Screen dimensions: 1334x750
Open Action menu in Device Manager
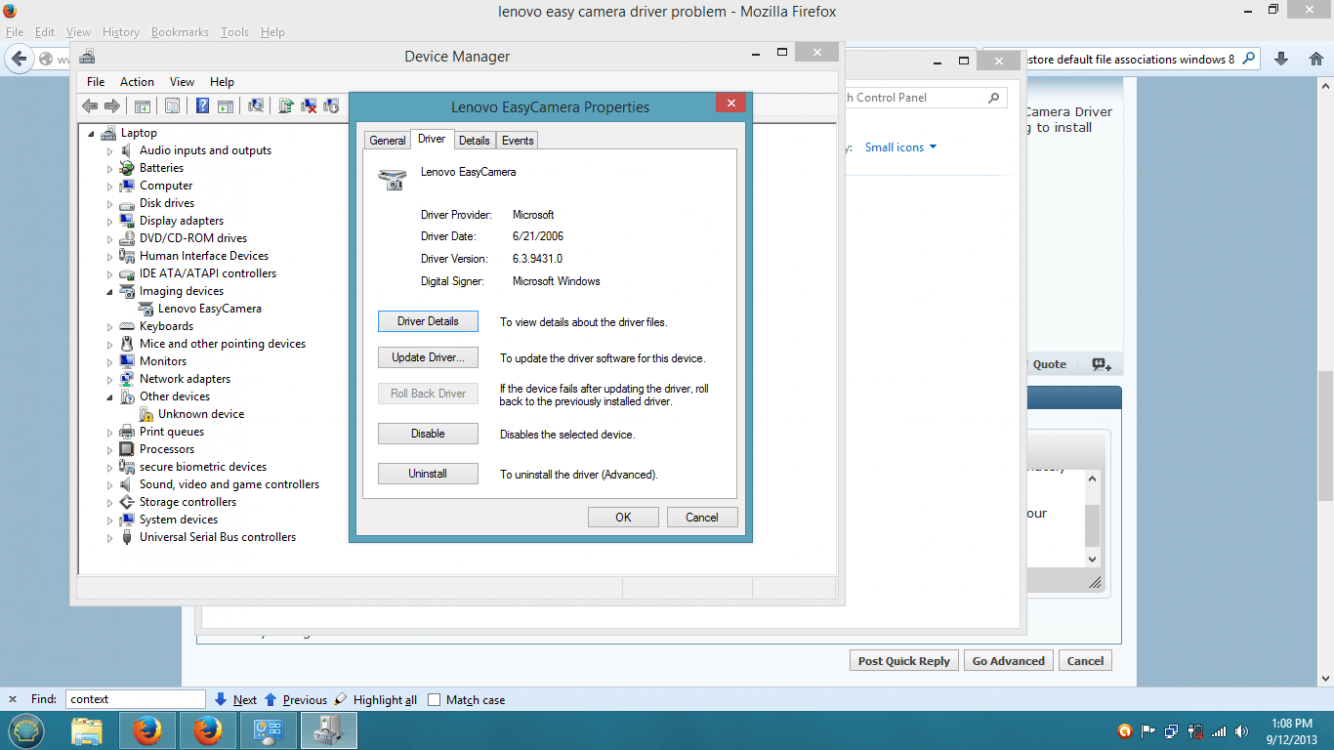(137, 82)
